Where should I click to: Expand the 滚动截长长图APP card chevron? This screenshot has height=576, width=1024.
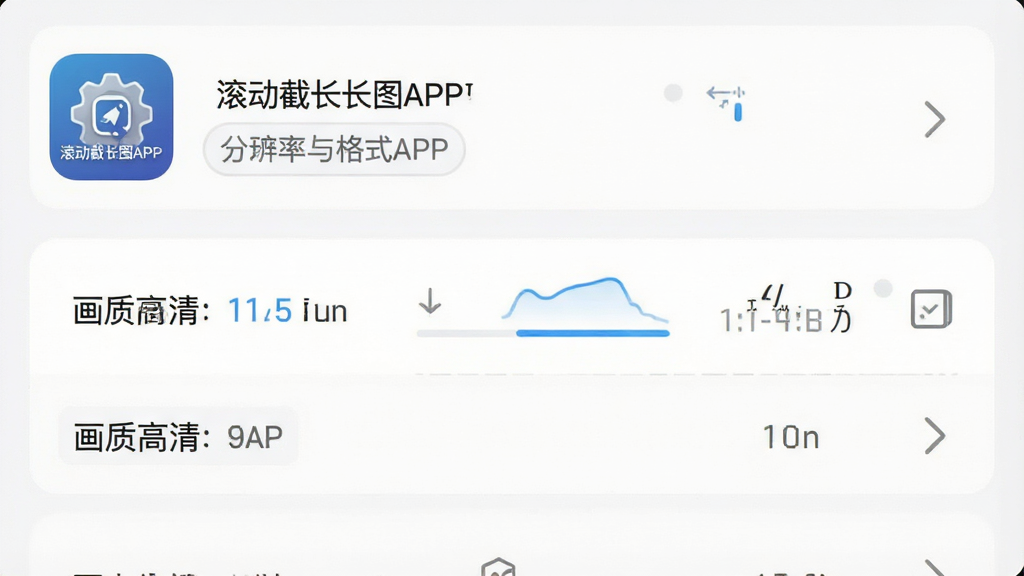point(935,119)
